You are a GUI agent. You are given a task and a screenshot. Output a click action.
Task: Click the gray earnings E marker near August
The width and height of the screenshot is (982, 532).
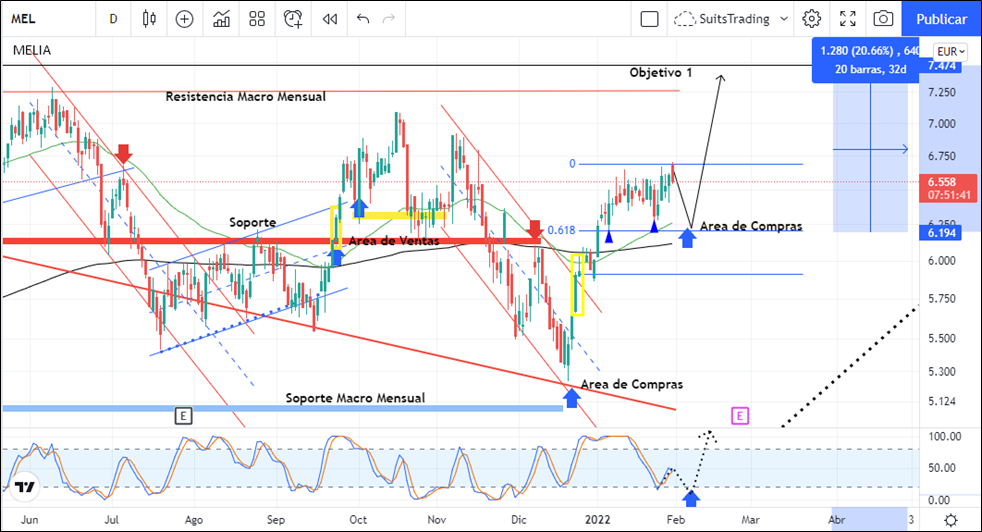(x=182, y=415)
